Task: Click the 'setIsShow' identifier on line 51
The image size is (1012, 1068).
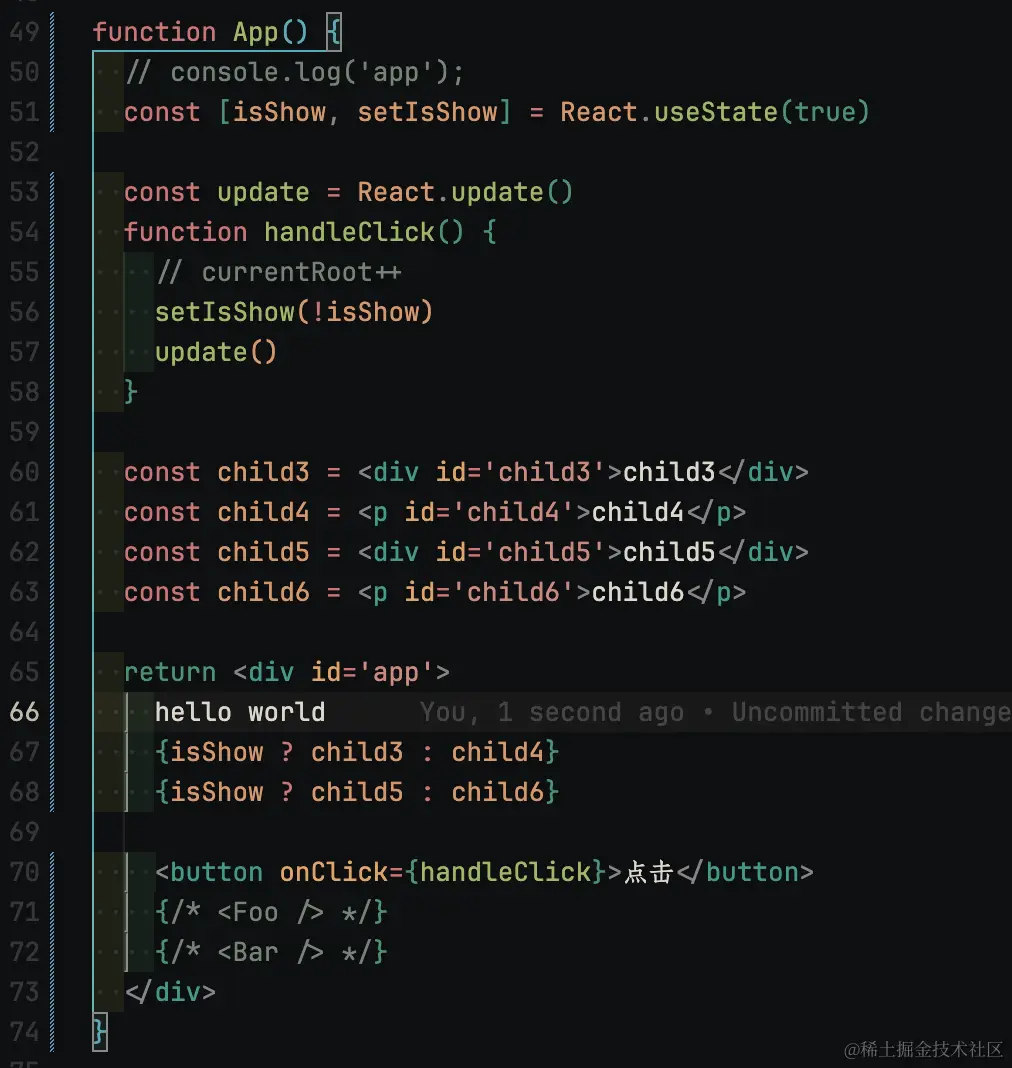Action: 428,112
